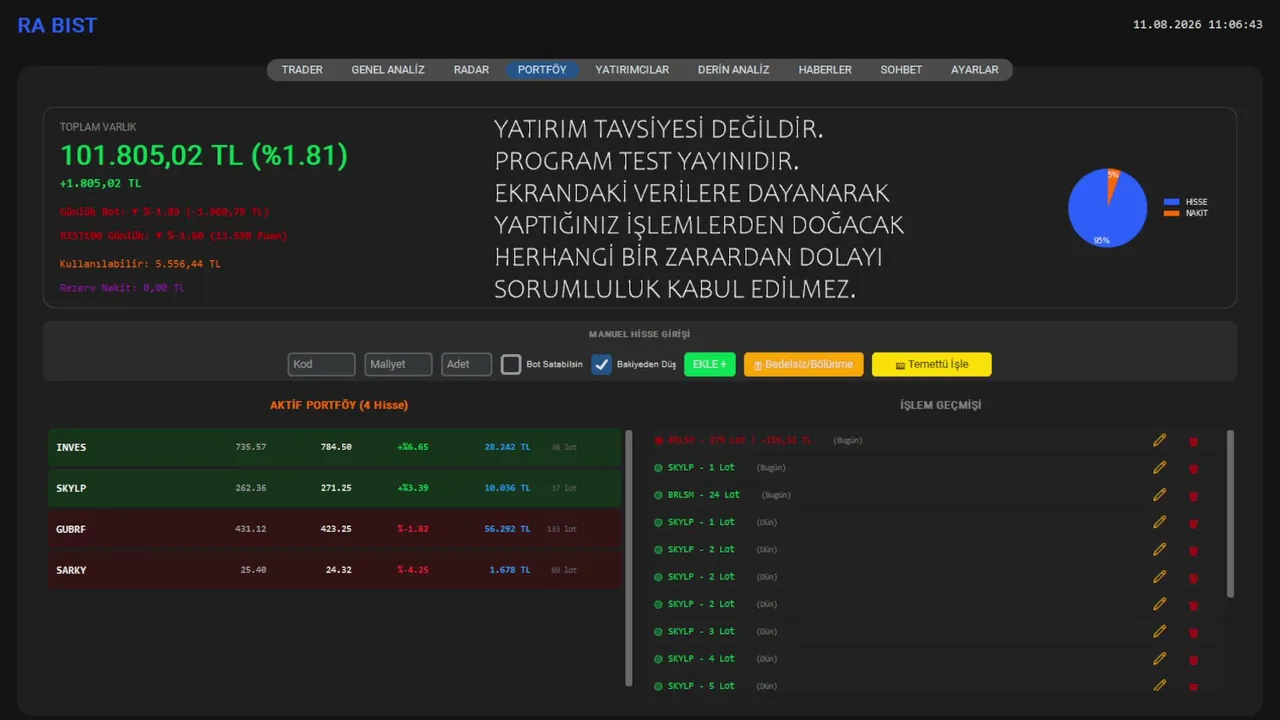Click the BIST100 Günlük line

pyautogui.click(x=173, y=236)
